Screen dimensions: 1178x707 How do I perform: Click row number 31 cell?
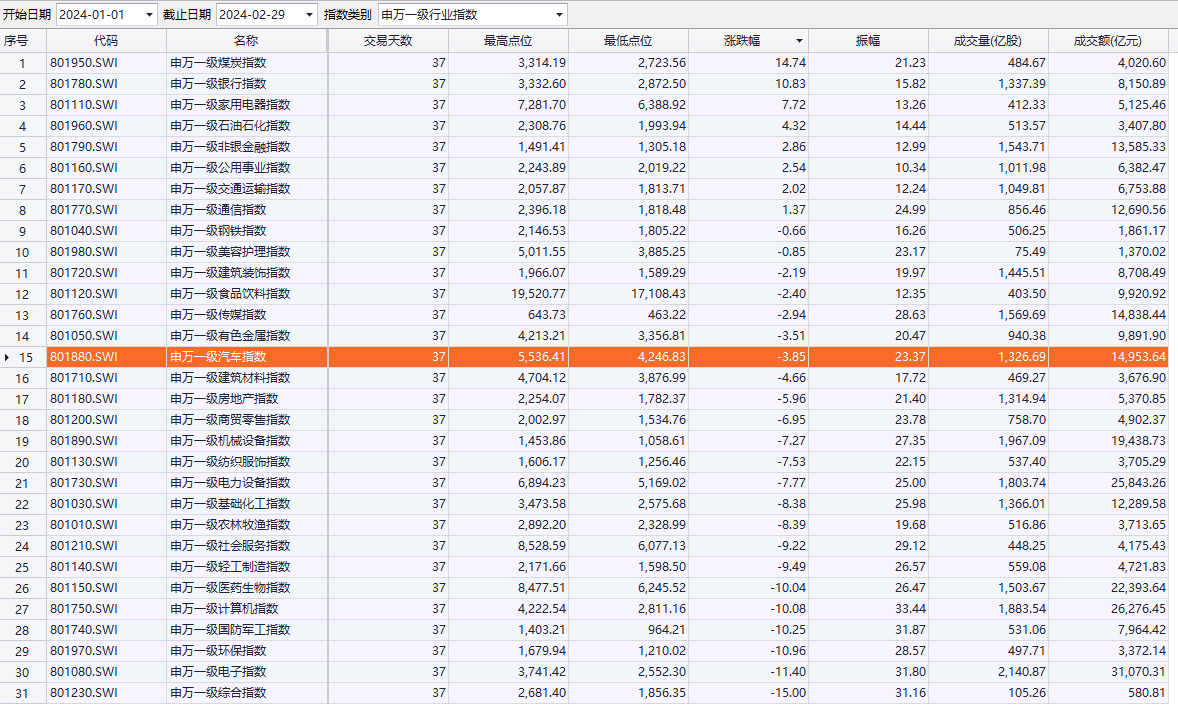(23, 693)
